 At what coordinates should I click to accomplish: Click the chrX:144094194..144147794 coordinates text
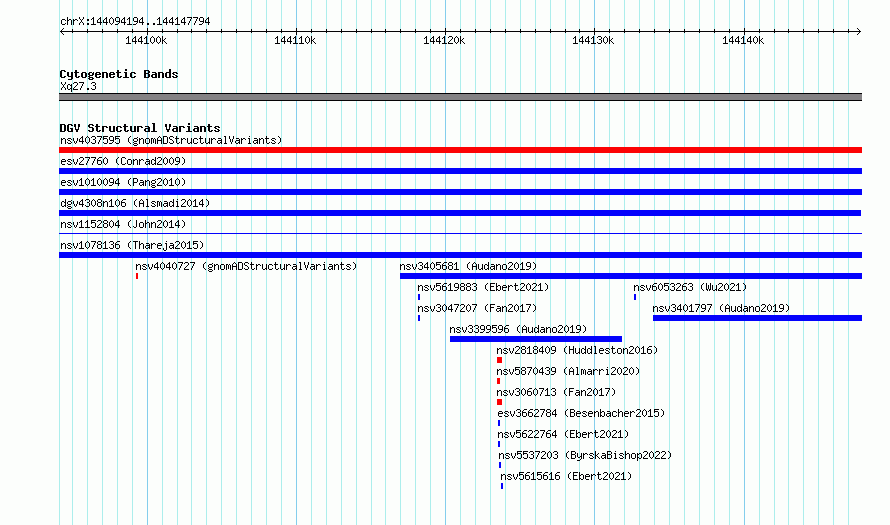tap(135, 21)
